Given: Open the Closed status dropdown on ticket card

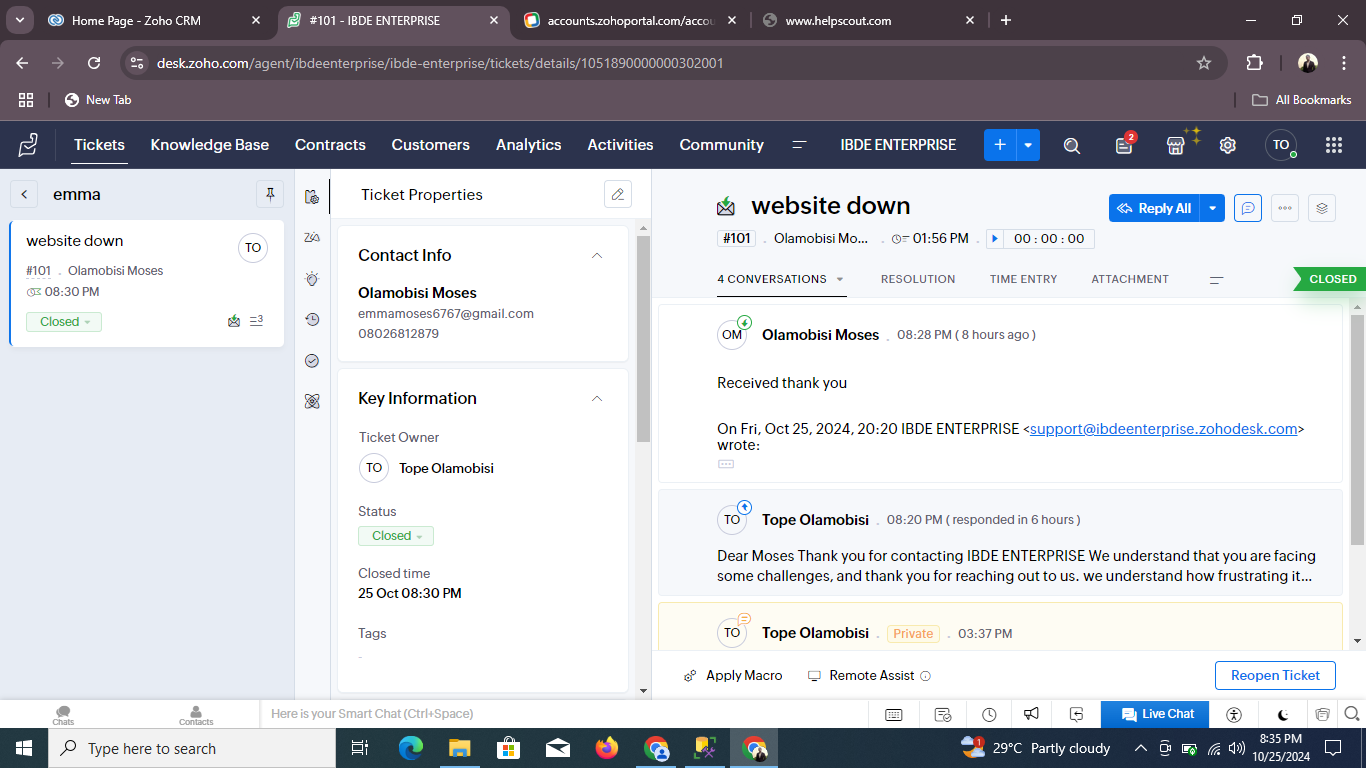Looking at the screenshot, I should [64, 322].
